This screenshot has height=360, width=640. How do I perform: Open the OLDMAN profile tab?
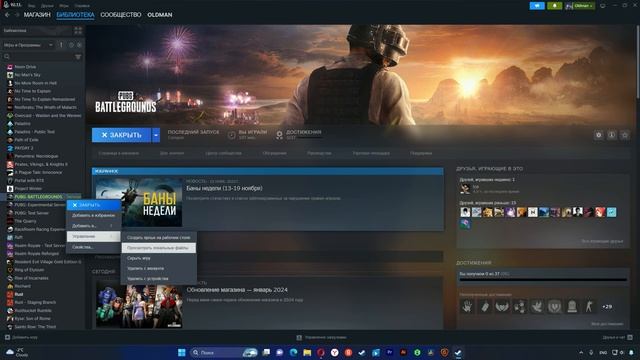click(x=160, y=15)
